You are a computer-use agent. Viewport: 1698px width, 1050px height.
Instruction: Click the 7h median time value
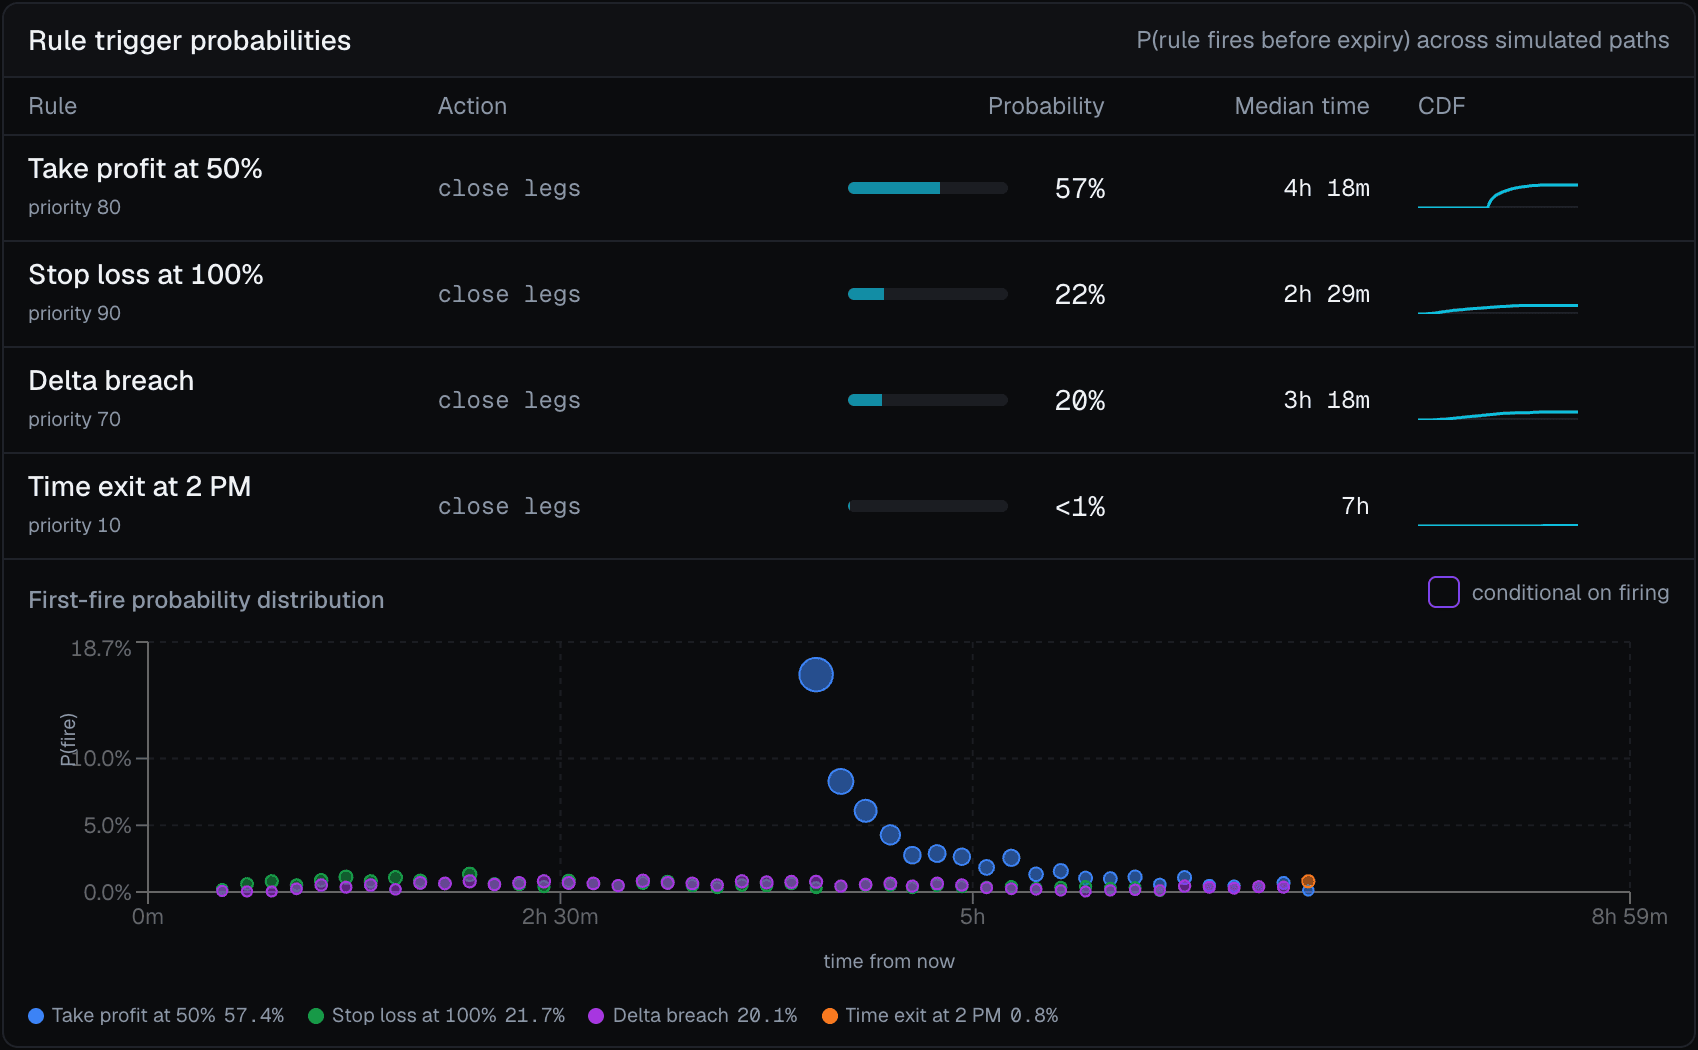click(x=1355, y=506)
